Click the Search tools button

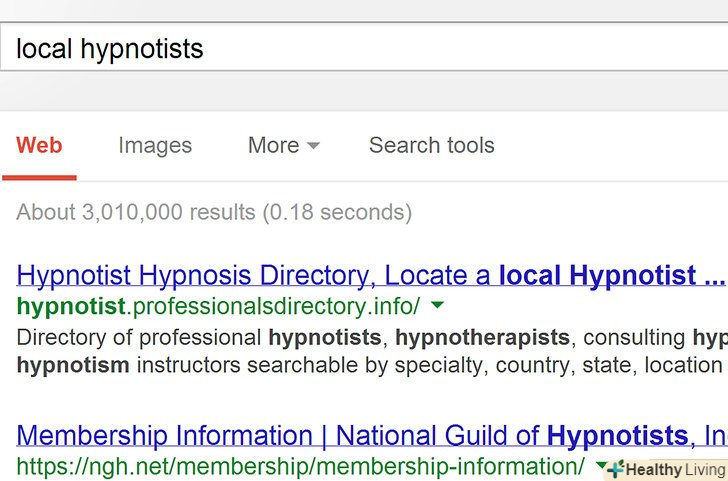[431, 145]
